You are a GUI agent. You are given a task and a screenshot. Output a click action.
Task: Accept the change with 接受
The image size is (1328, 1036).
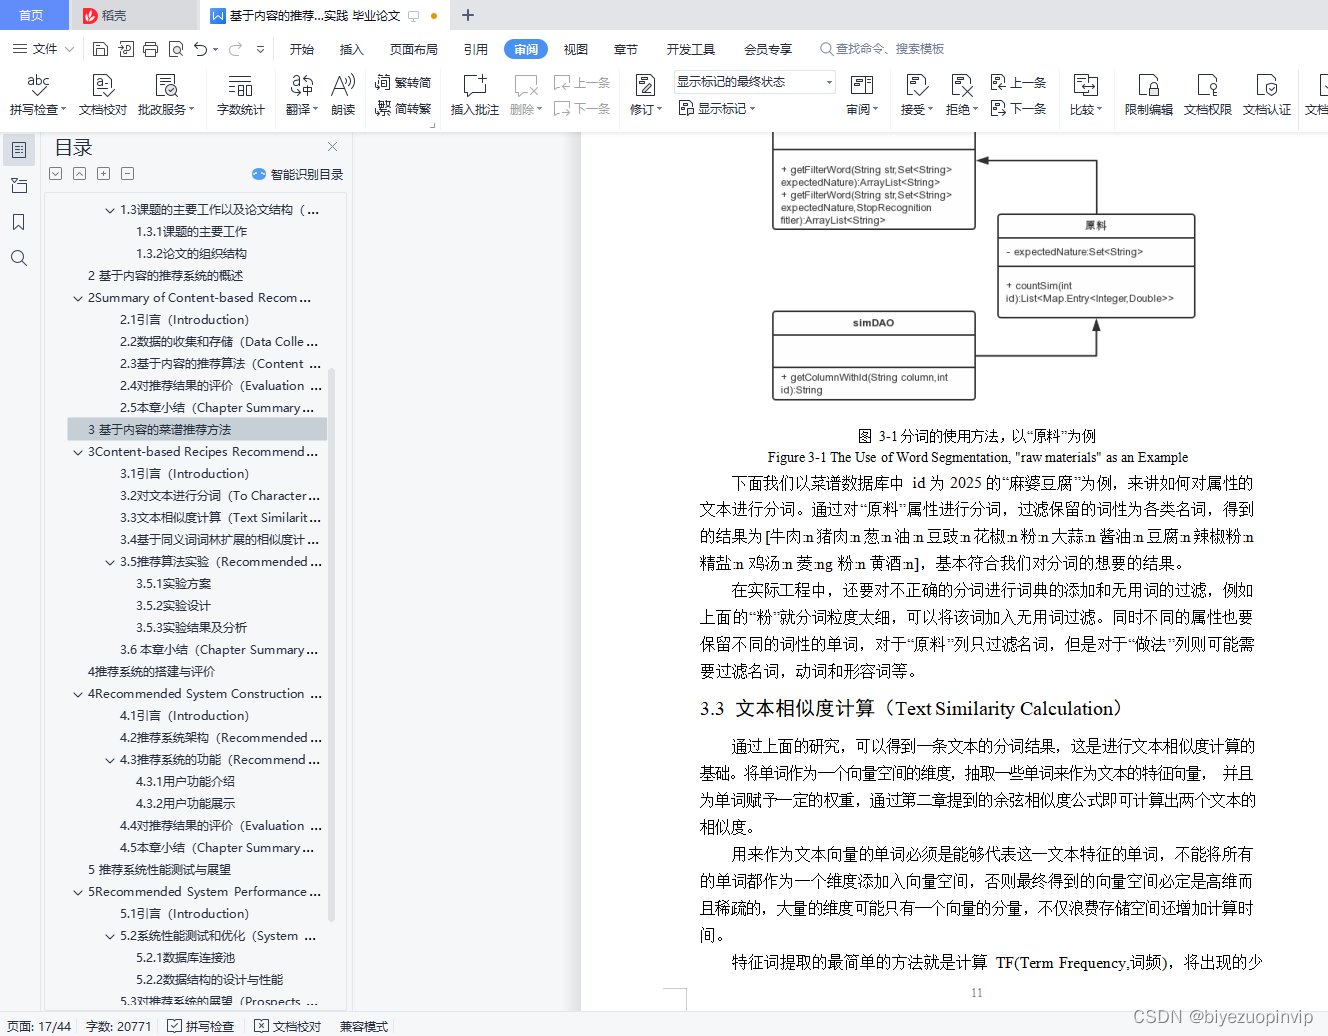(916, 95)
